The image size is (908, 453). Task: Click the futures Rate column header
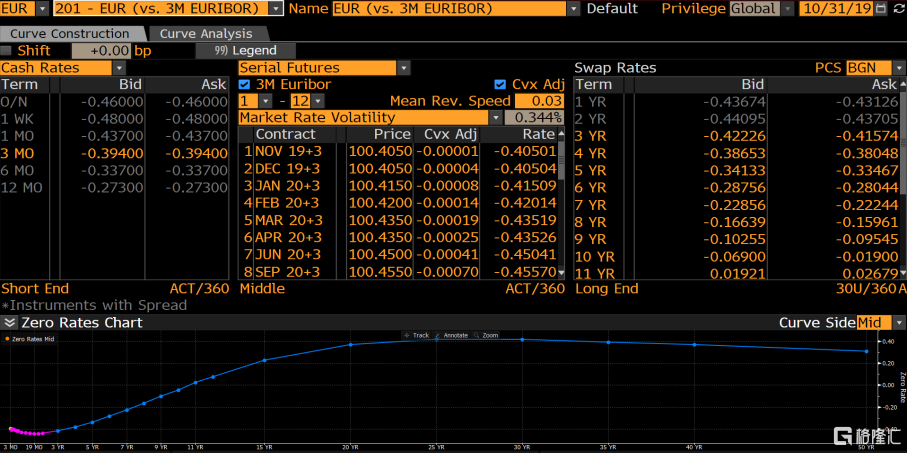[539, 134]
